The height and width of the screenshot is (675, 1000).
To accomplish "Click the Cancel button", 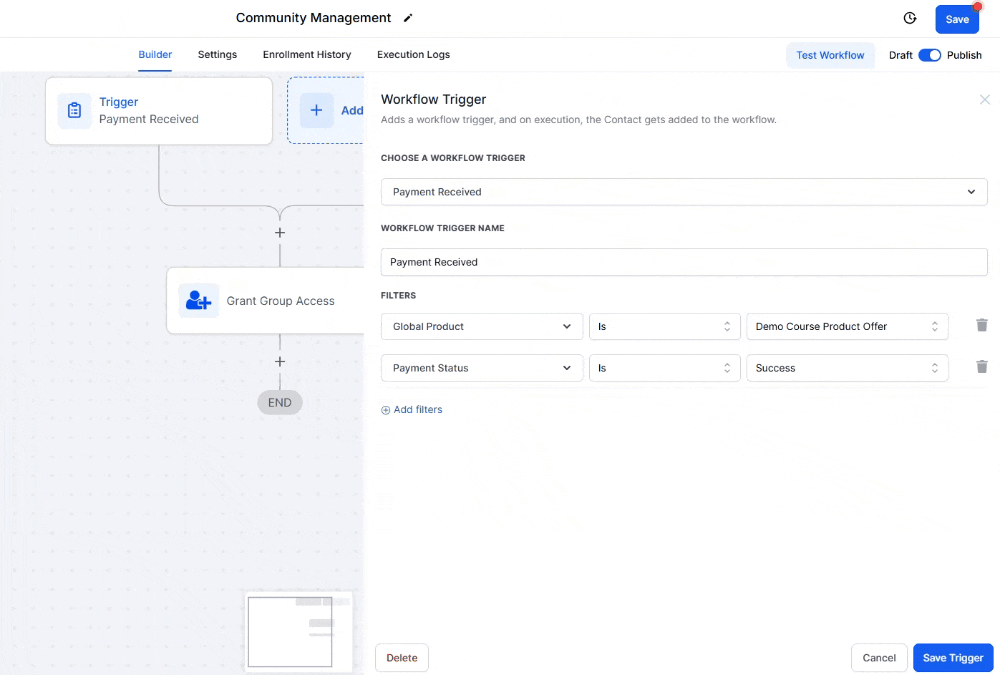I will point(879,658).
